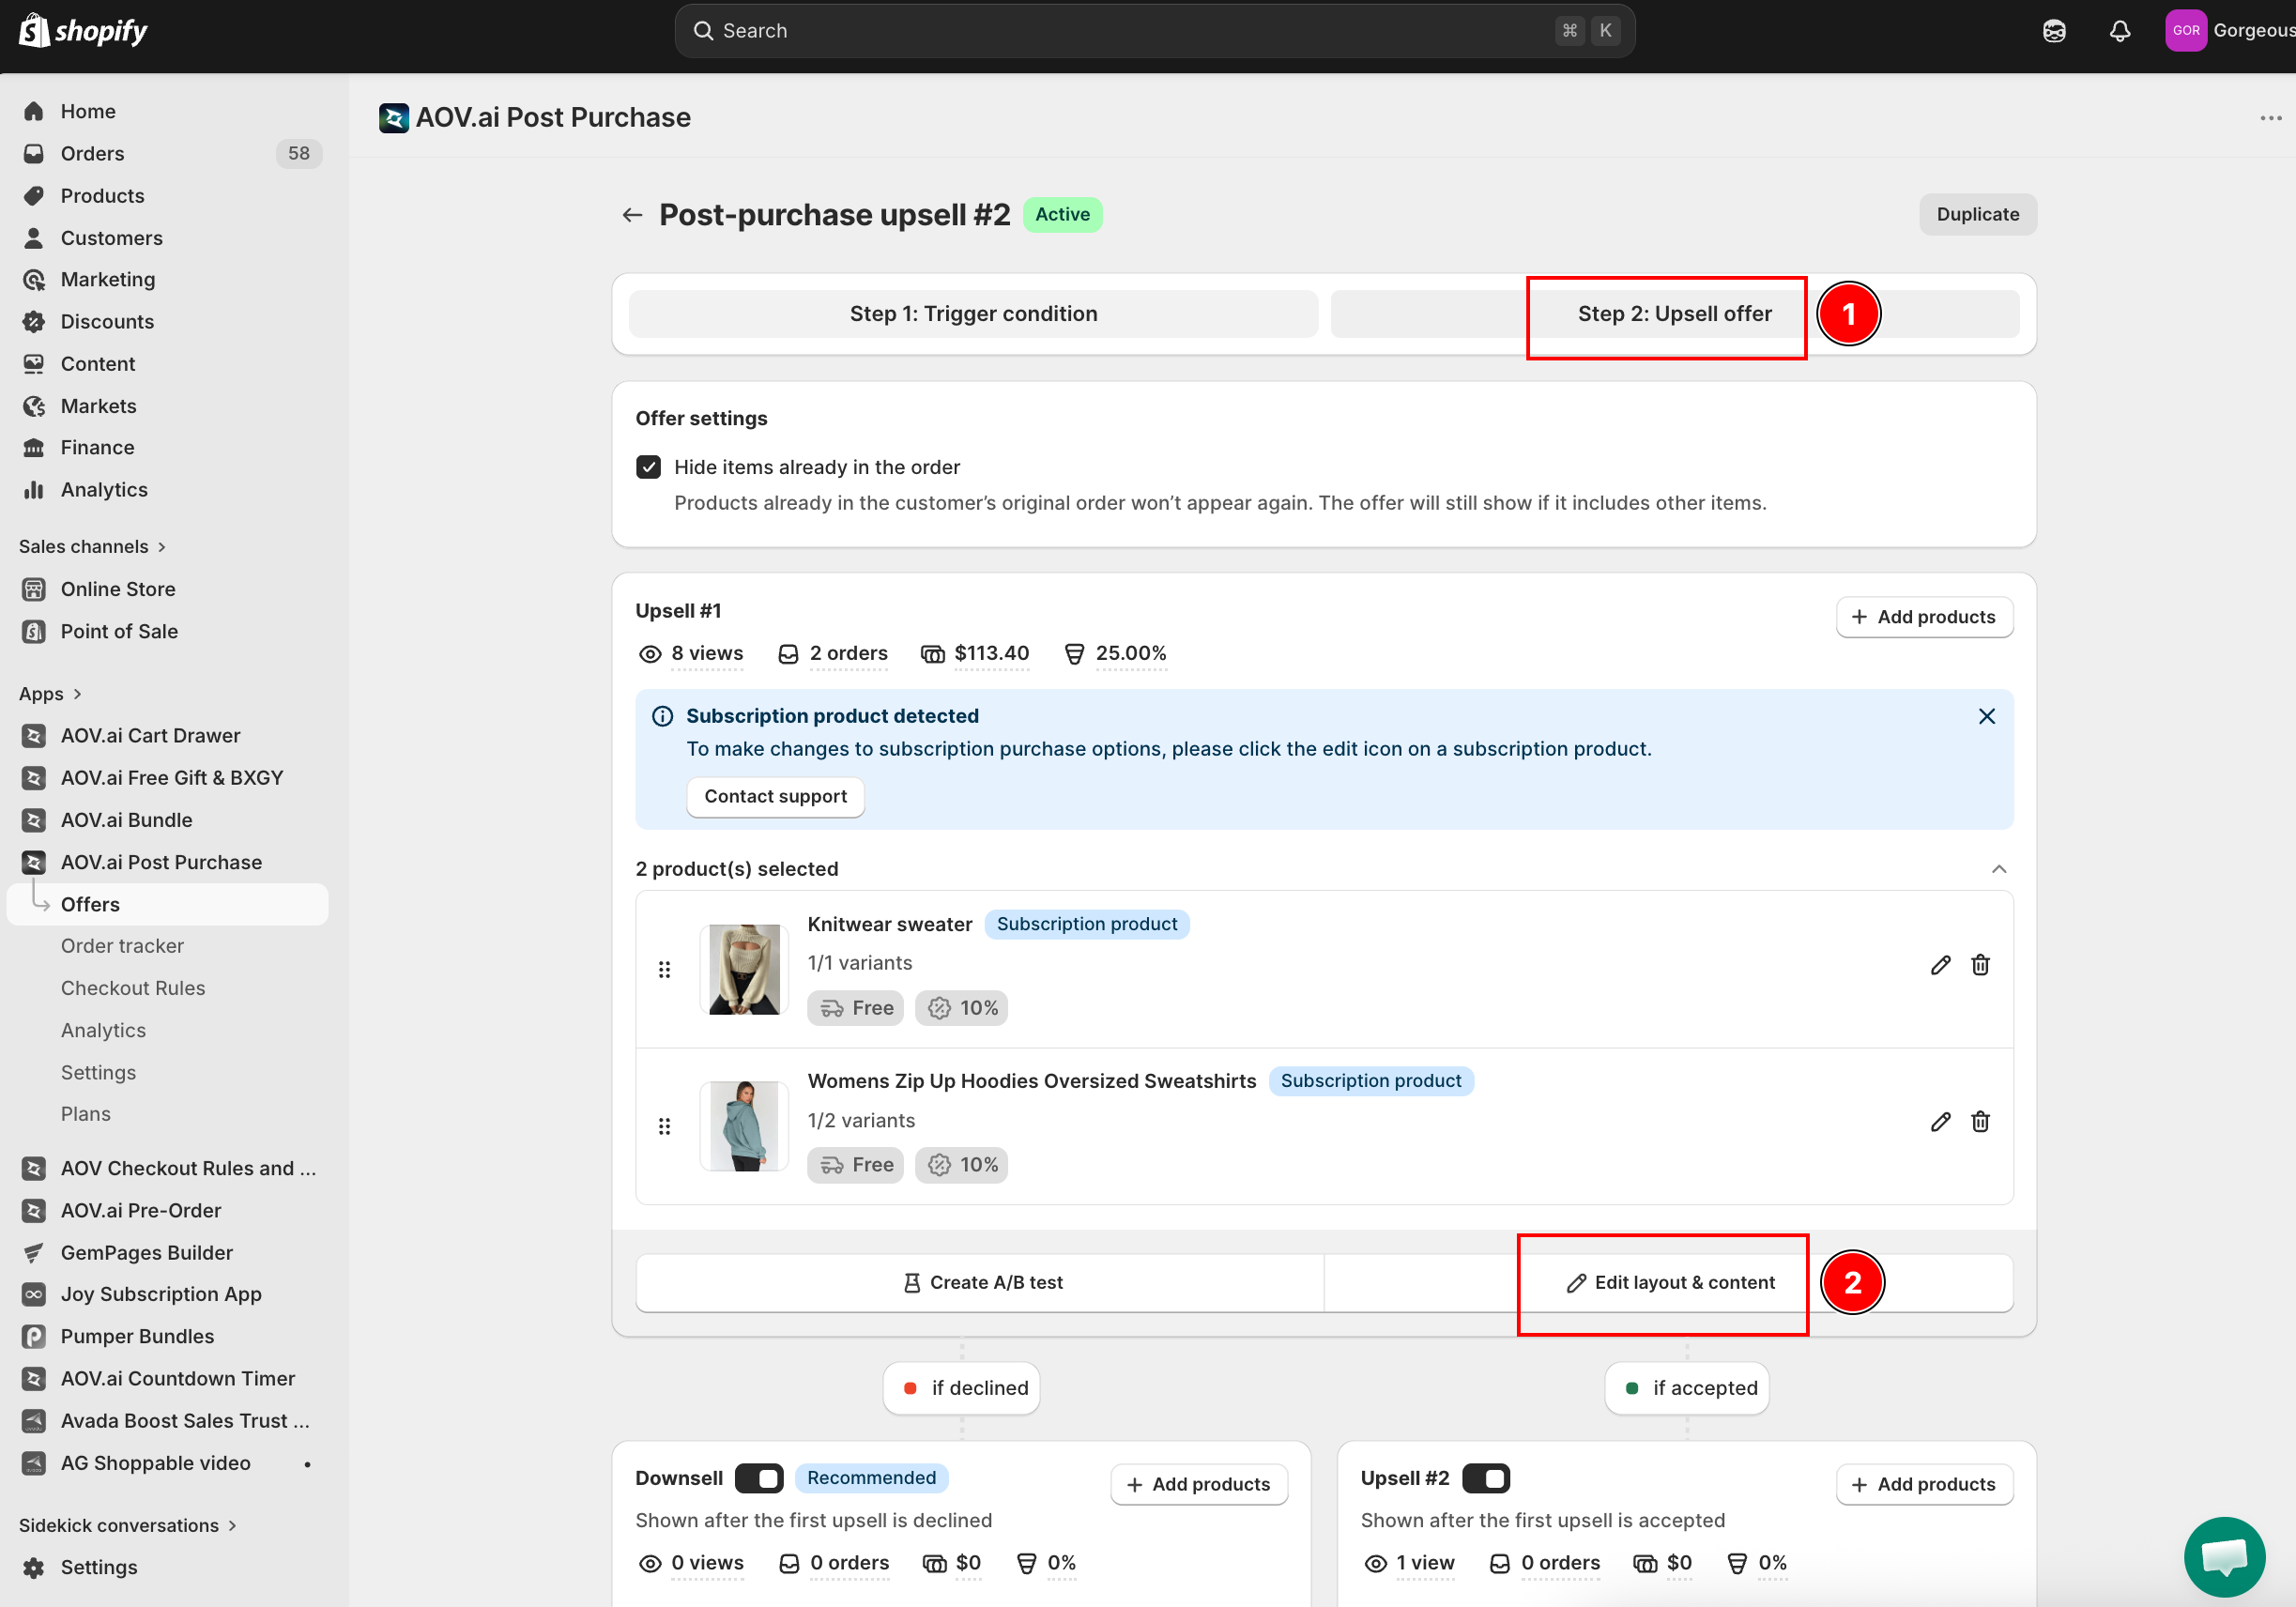Open Markets in the sidebar
Screen dimensions: 2296x1607
(x=166, y=406)
